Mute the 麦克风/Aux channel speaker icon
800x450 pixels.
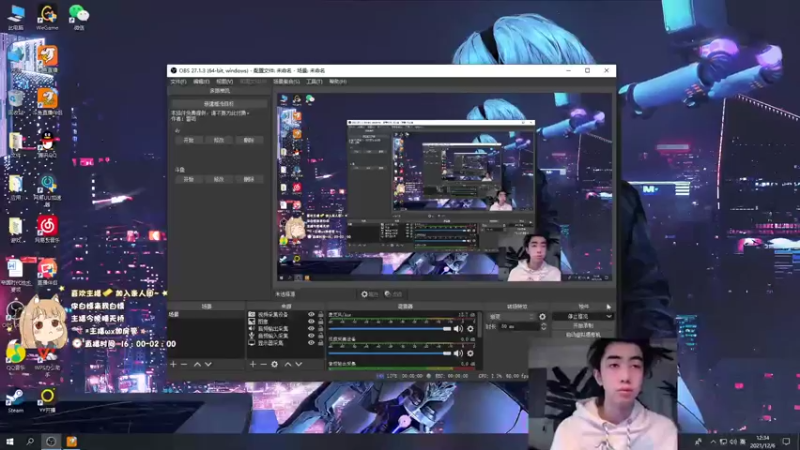point(458,329)
